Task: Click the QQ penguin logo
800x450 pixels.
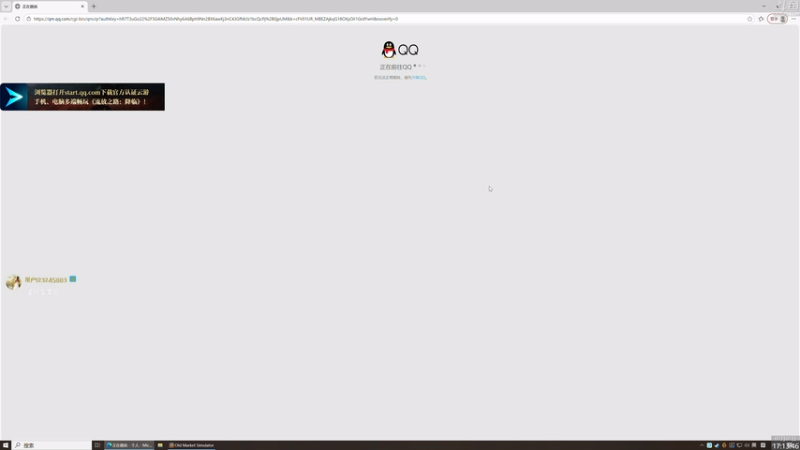Action: (x=389, y=49)
